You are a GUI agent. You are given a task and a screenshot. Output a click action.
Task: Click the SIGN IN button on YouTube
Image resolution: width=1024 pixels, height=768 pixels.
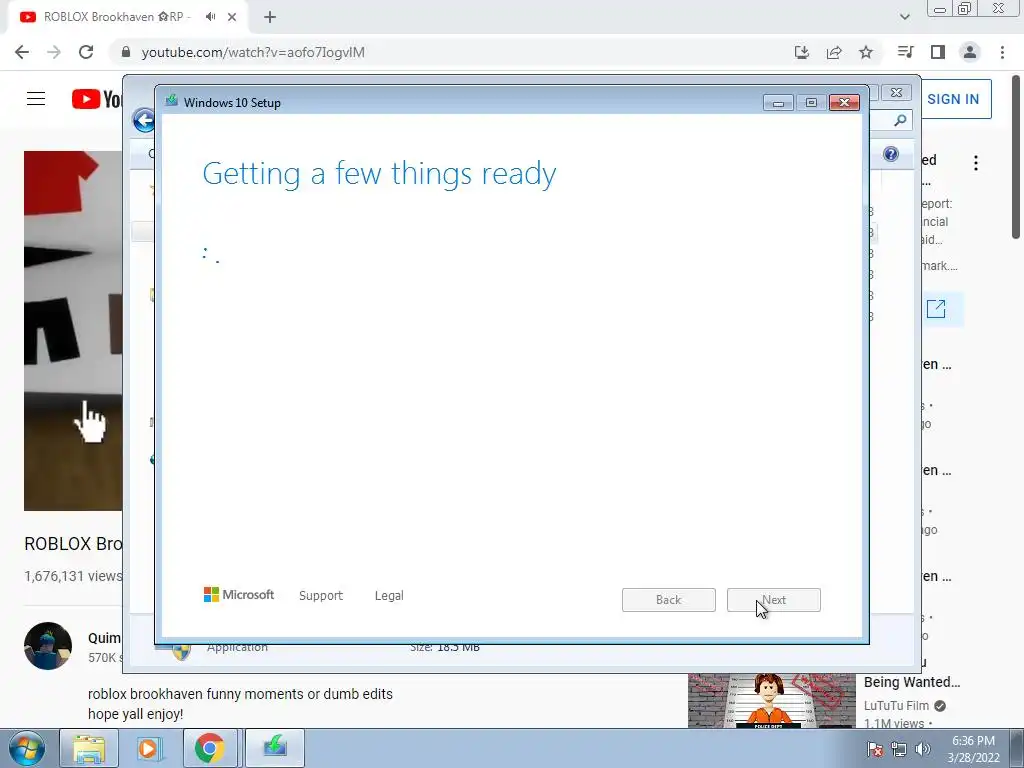click(x=953, y=99)
